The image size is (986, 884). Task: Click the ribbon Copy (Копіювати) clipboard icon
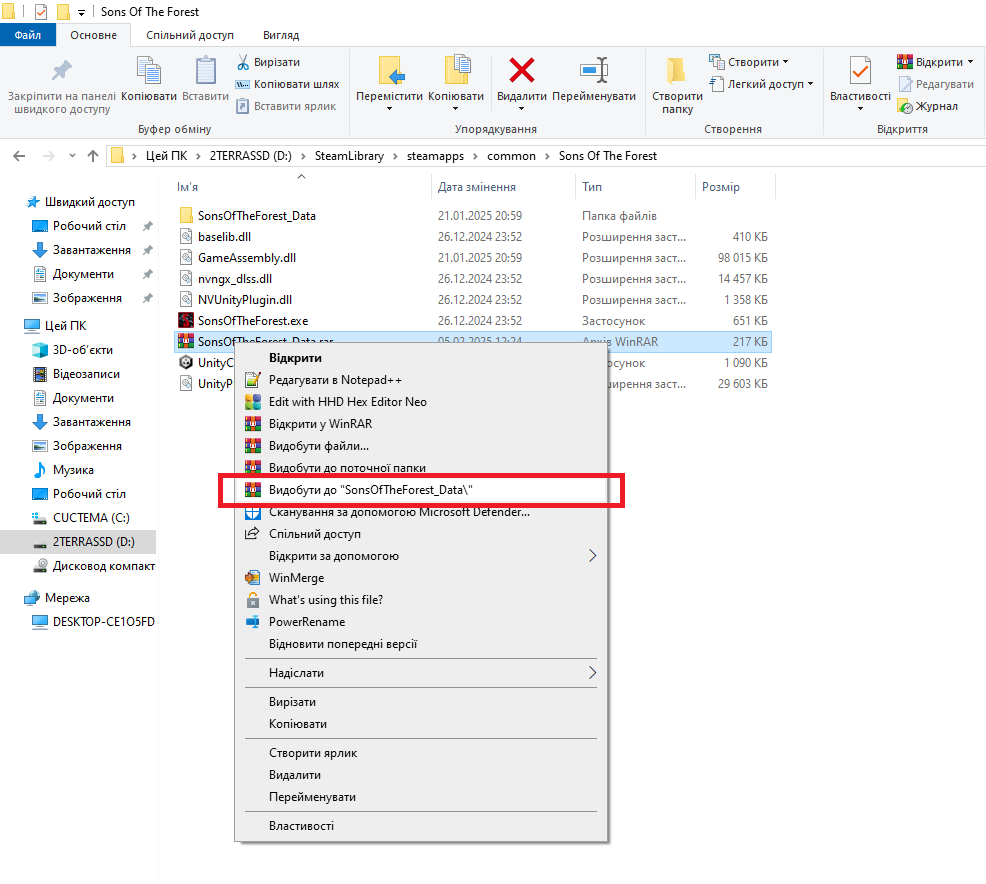149,70
